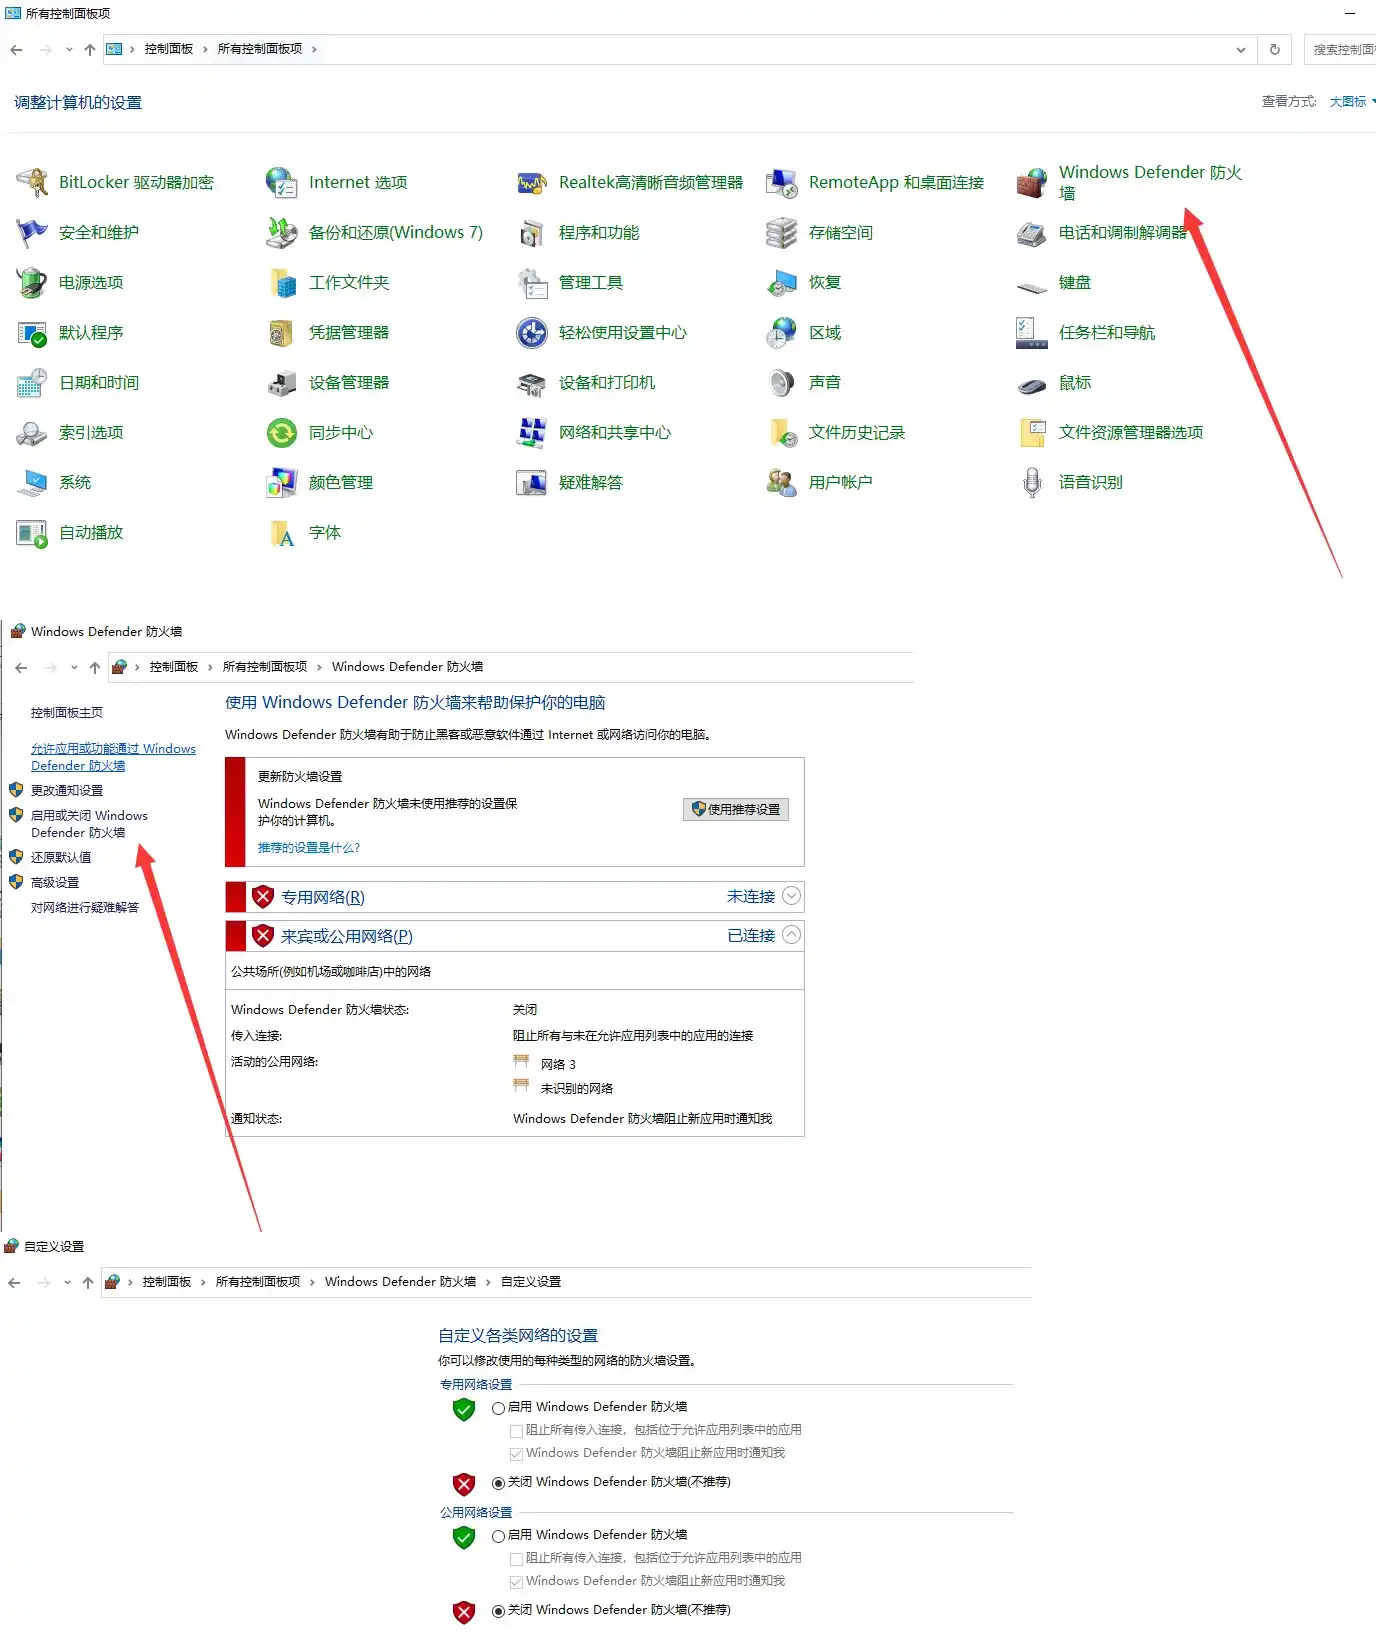Open recent locations dropdown in firewall window

74,668
